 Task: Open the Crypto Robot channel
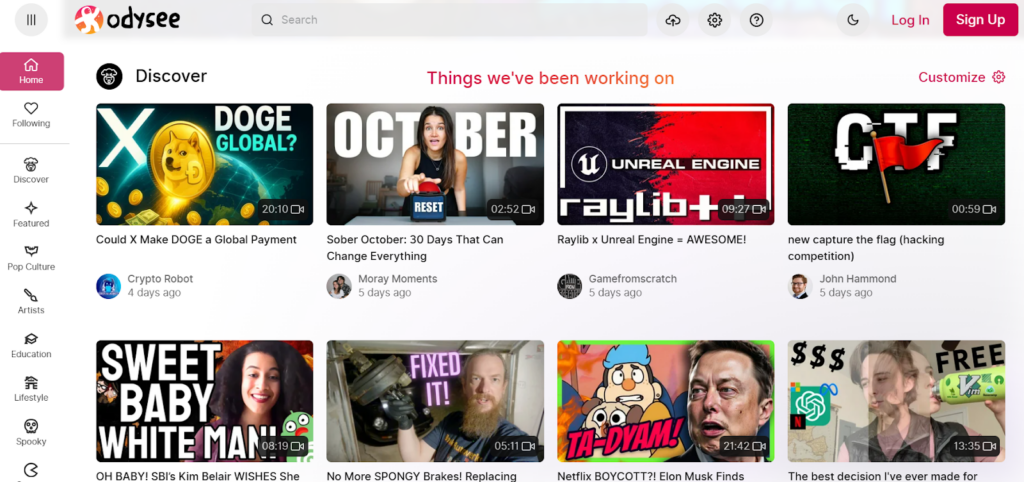(160, 279)
